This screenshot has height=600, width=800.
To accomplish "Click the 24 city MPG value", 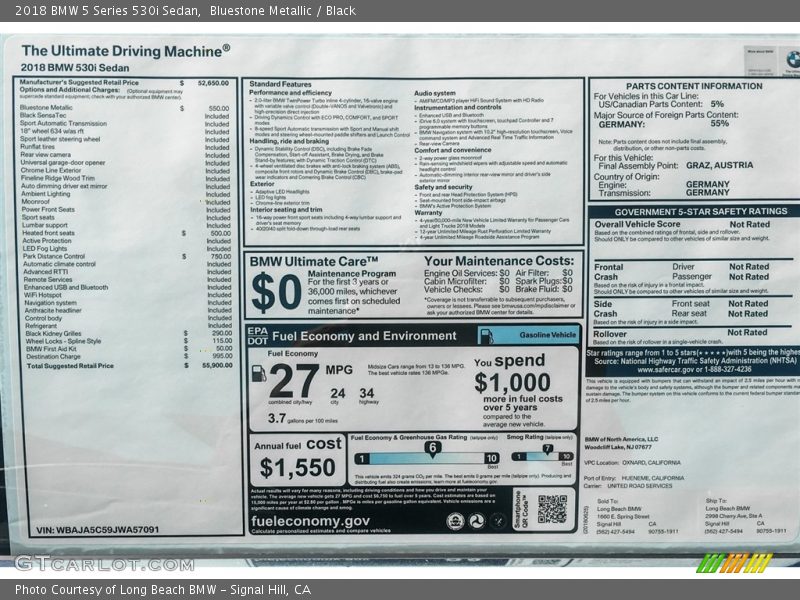I will click(337, 393).
